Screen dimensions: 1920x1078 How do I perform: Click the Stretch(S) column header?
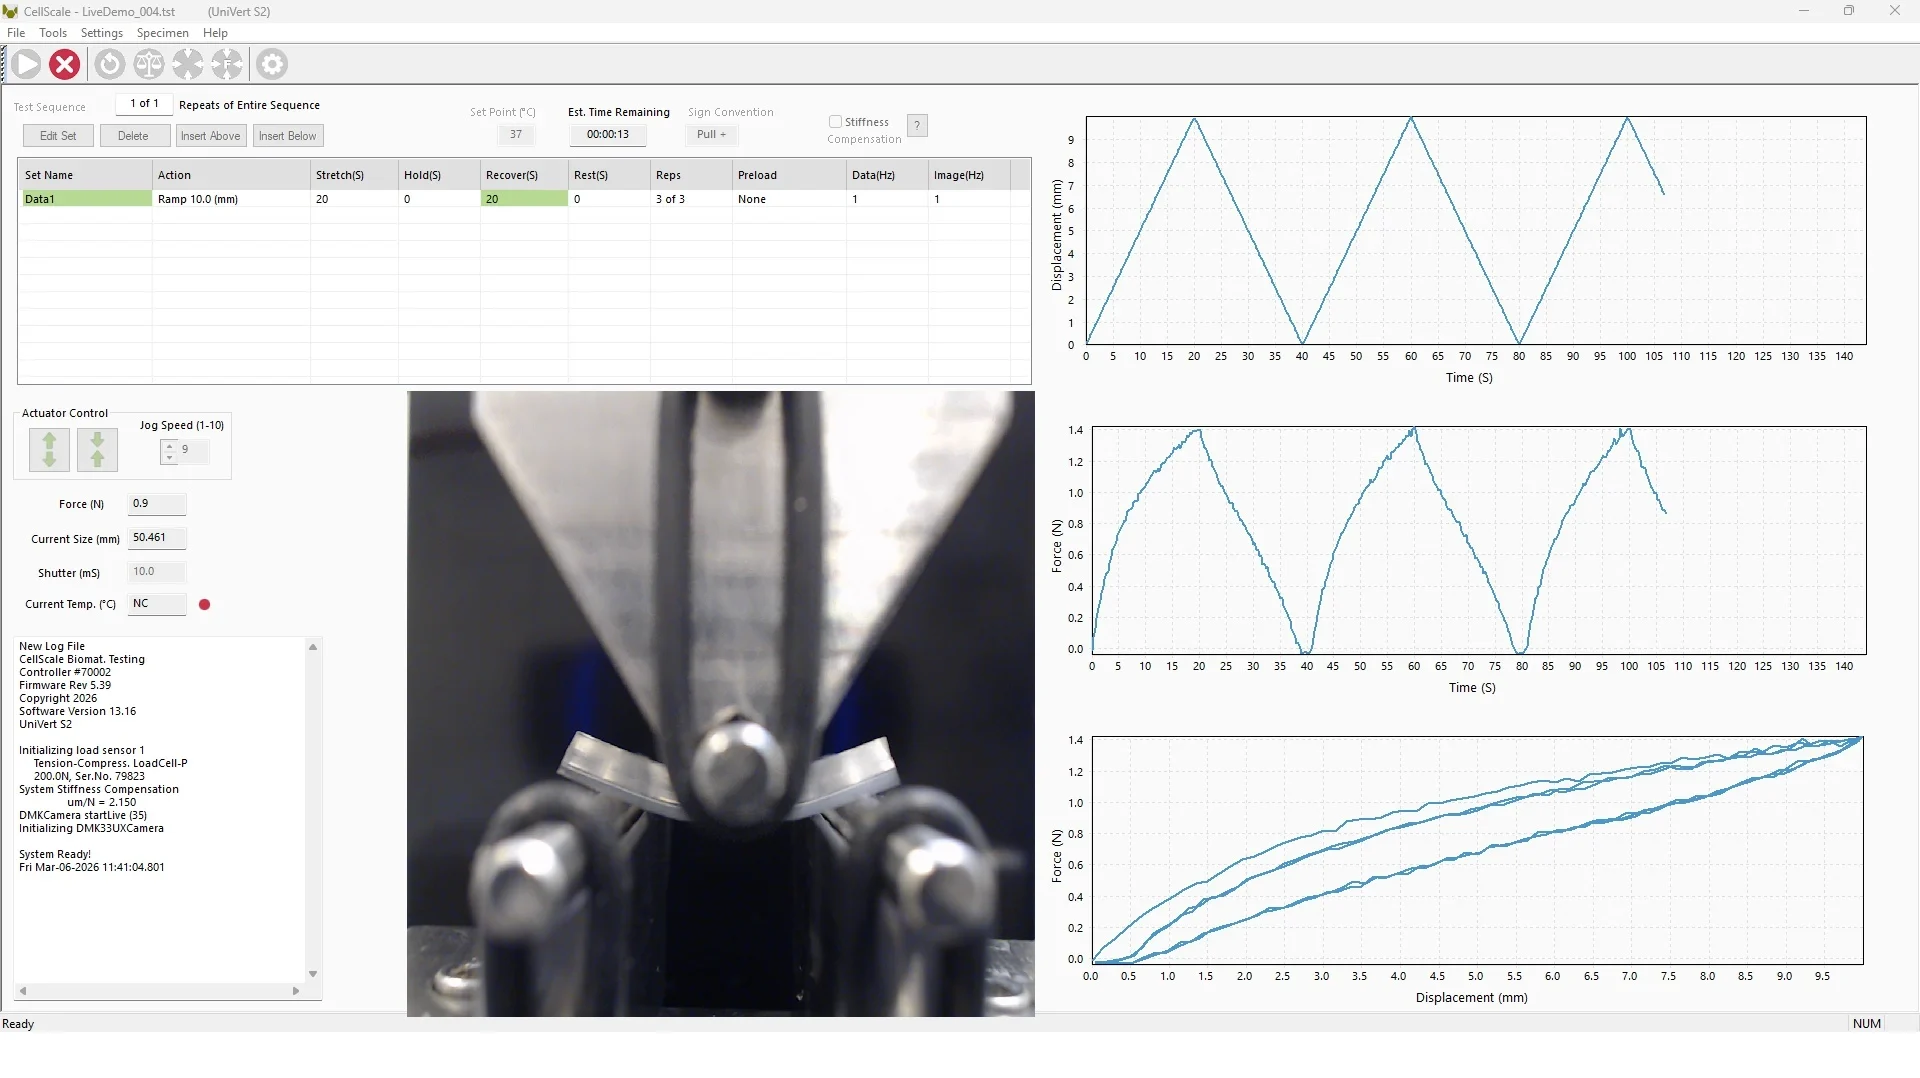coord(354,175)
